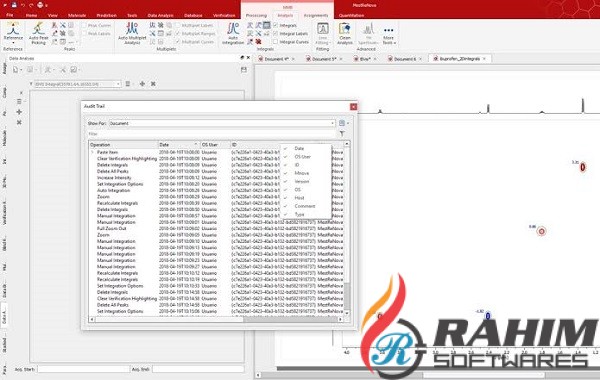This screenshot has width=600, height=380.
Task: Click the Audit Trail vertical scrollbar thumb
Action: point(347,296)
